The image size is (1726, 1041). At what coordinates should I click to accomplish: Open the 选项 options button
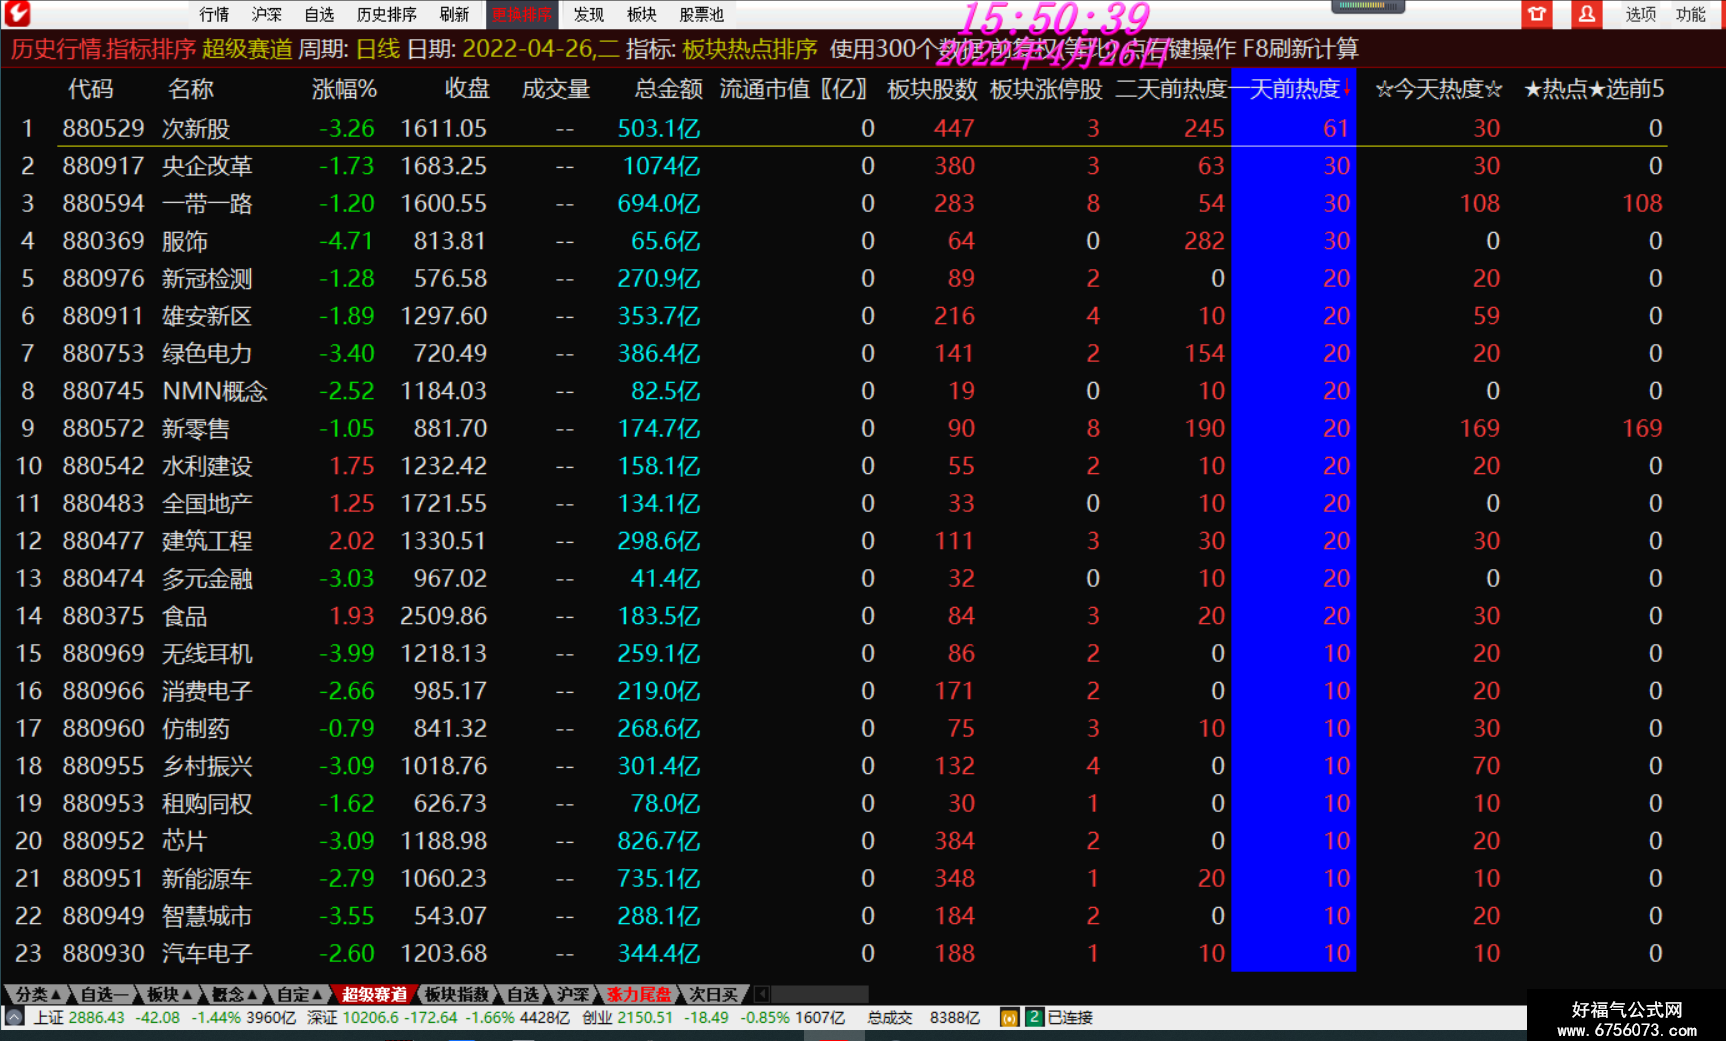pyautogui.click(x=1640, y=14)
